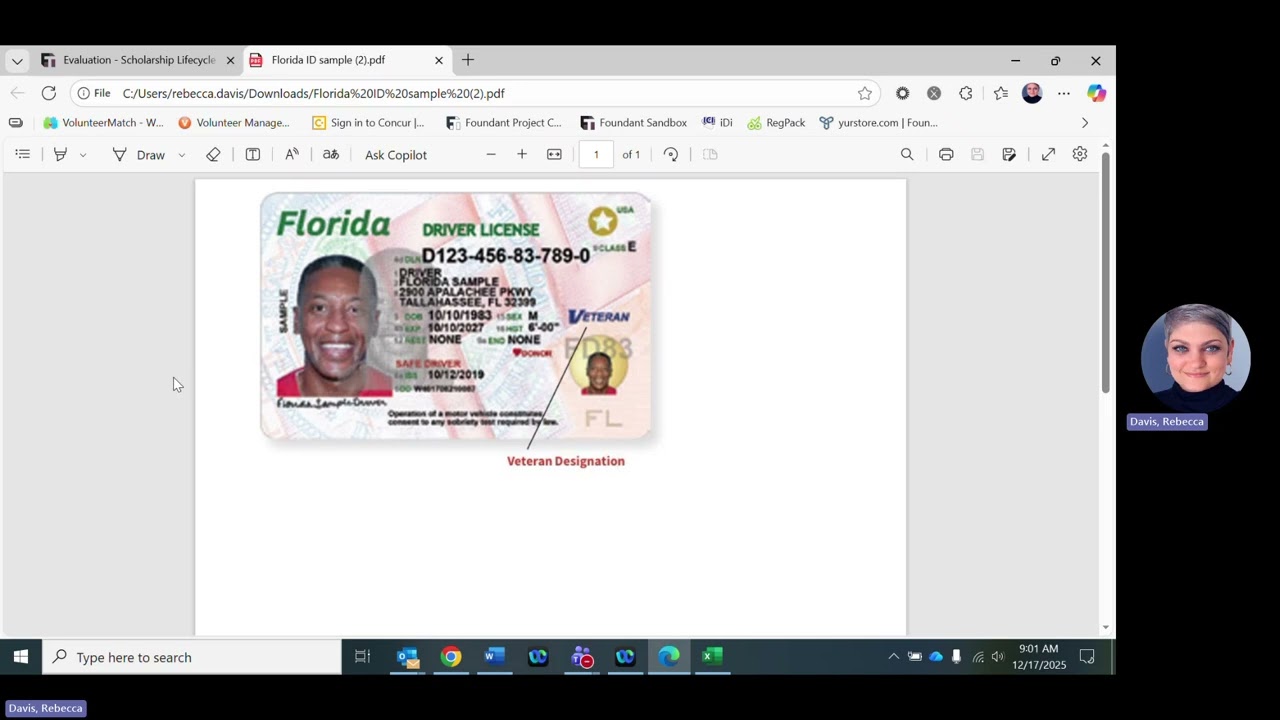Open the Extensions puzzle icon

[x=965, y=93]
